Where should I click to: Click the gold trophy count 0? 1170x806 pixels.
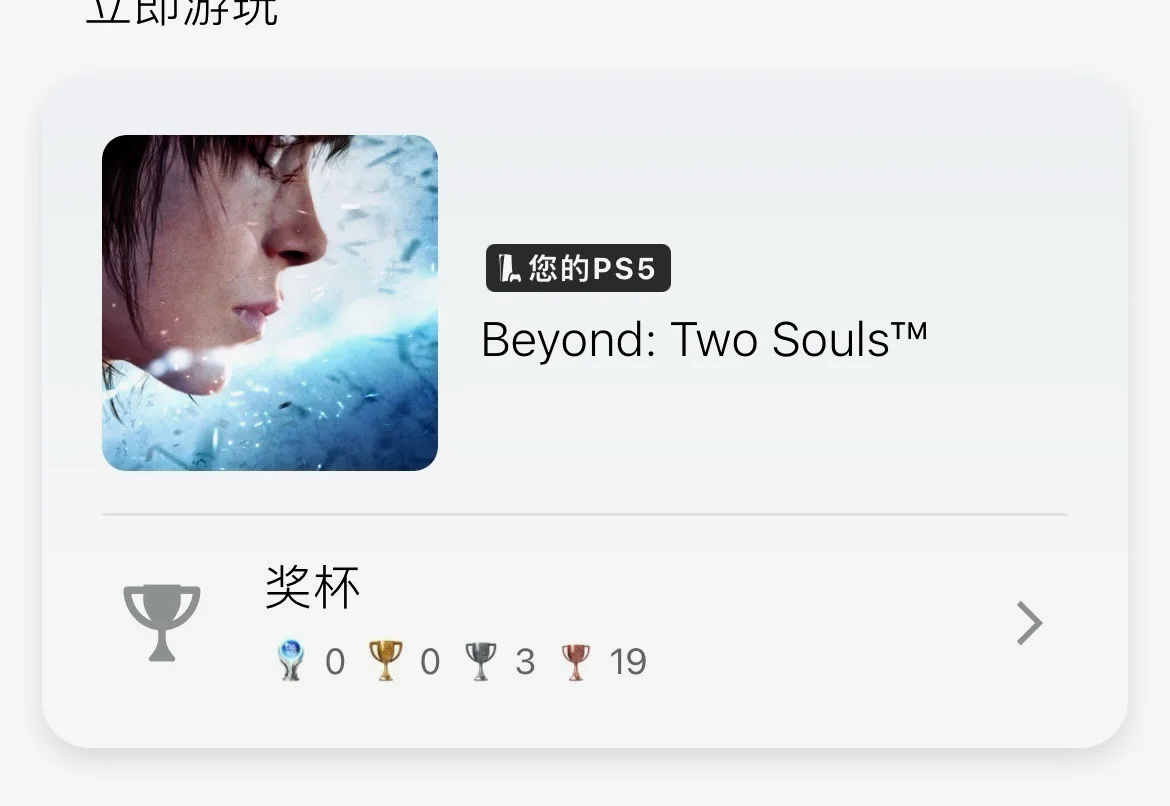[x=430, y=662]
